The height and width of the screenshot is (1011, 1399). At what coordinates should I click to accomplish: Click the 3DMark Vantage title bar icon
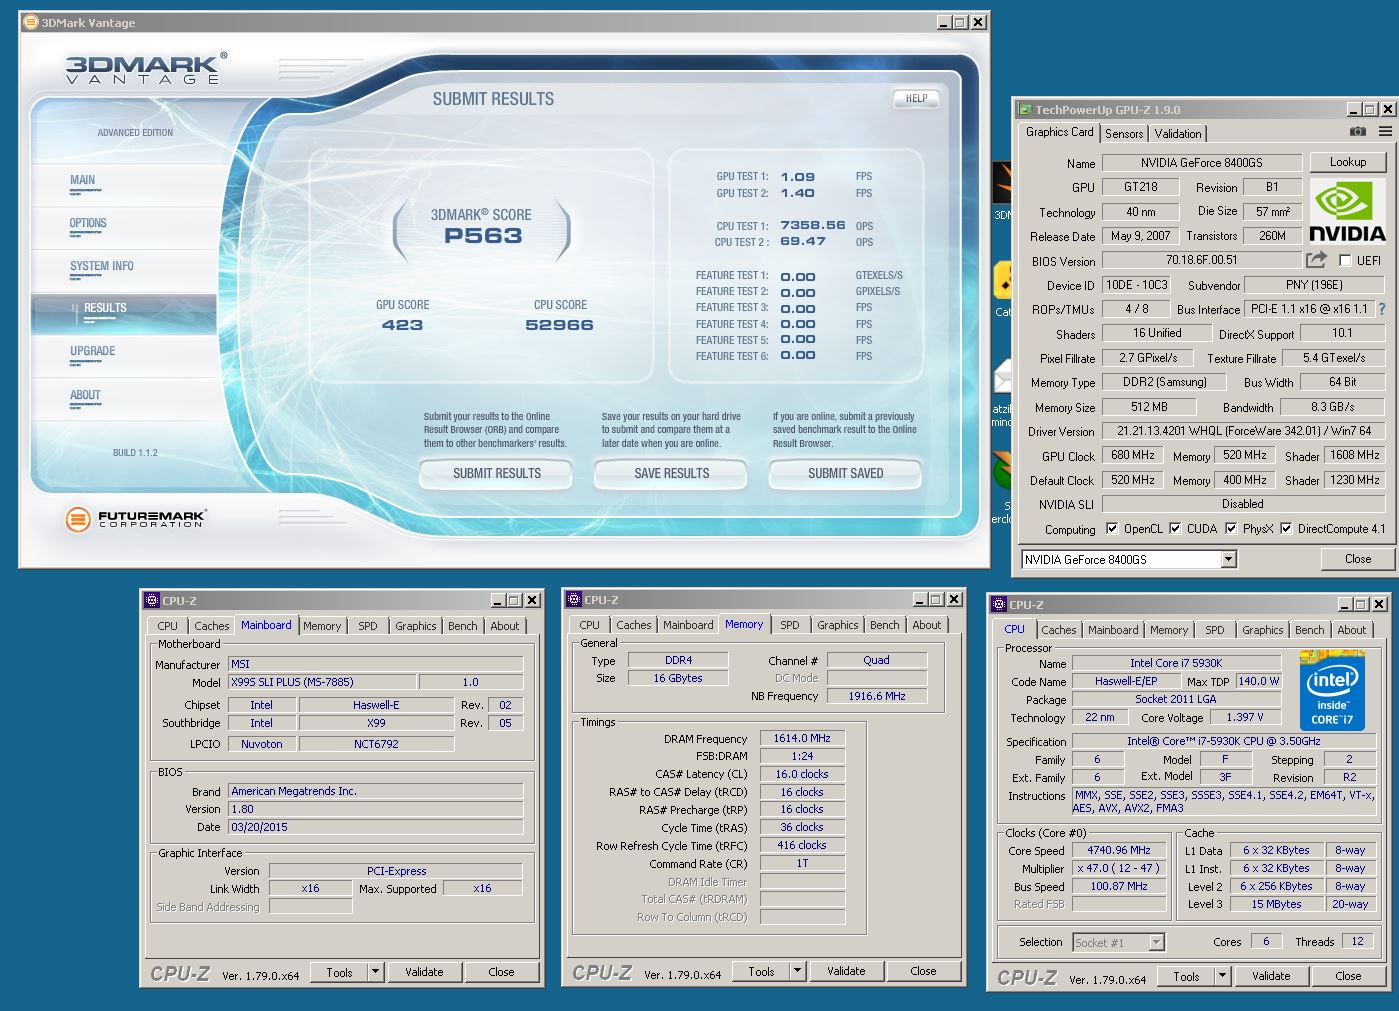point(30,22)
